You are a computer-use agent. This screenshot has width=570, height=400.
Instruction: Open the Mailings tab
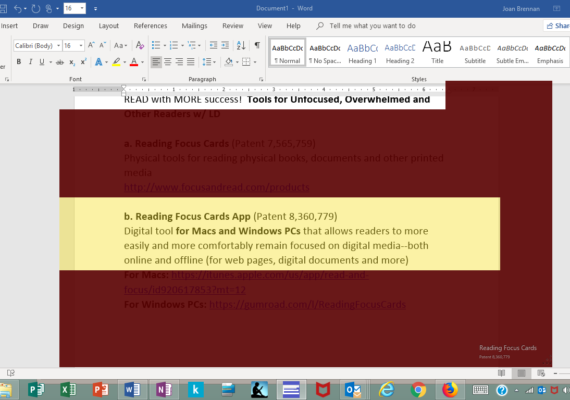(x=194, y=26)
